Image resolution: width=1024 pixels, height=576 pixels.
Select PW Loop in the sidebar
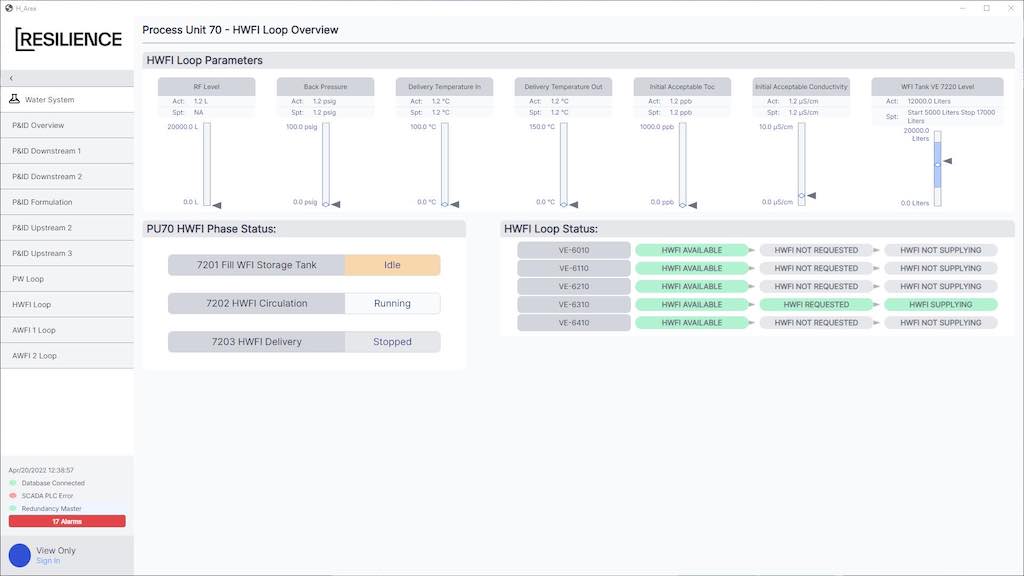pyautogui.click(x=67, y=279)
